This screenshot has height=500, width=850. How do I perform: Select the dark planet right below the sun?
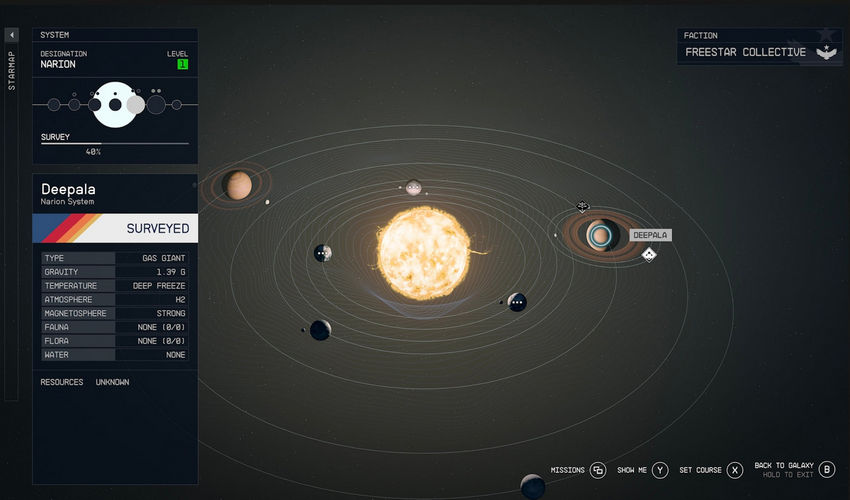517,302
